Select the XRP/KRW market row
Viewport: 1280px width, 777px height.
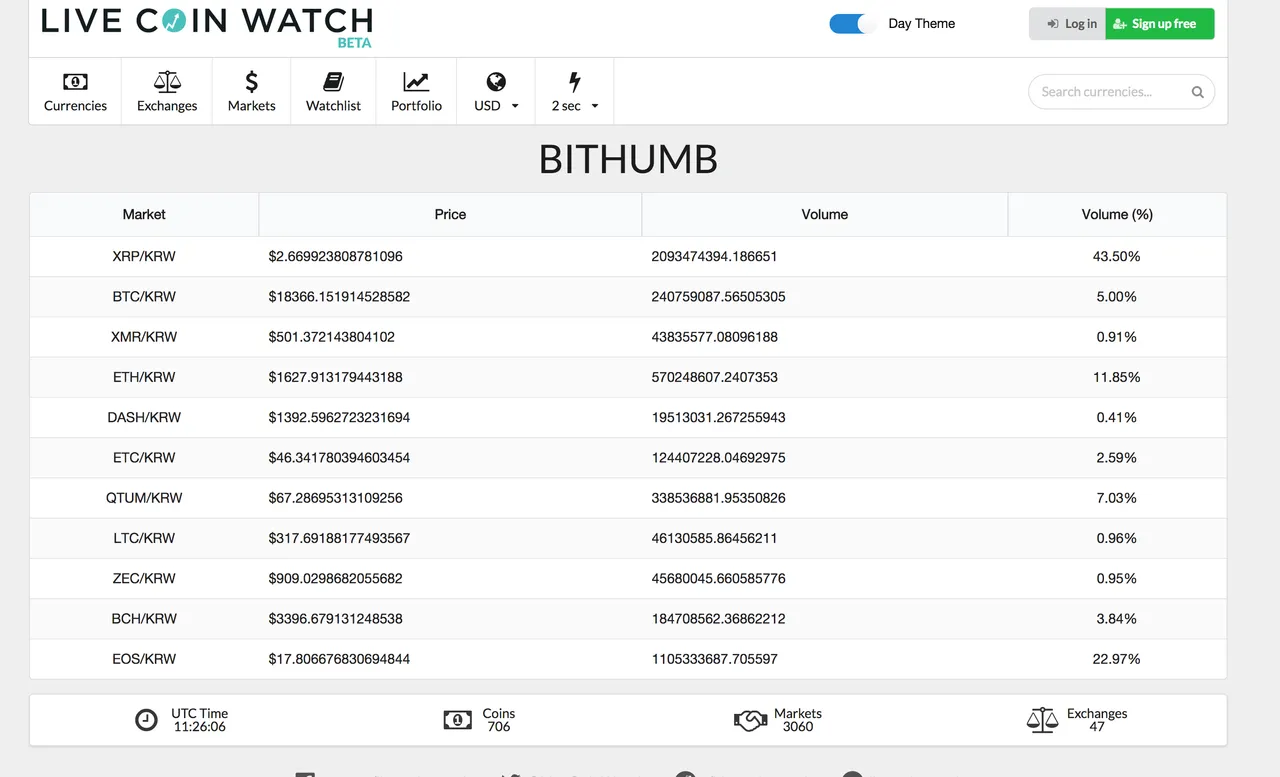[x=628, y=256]
